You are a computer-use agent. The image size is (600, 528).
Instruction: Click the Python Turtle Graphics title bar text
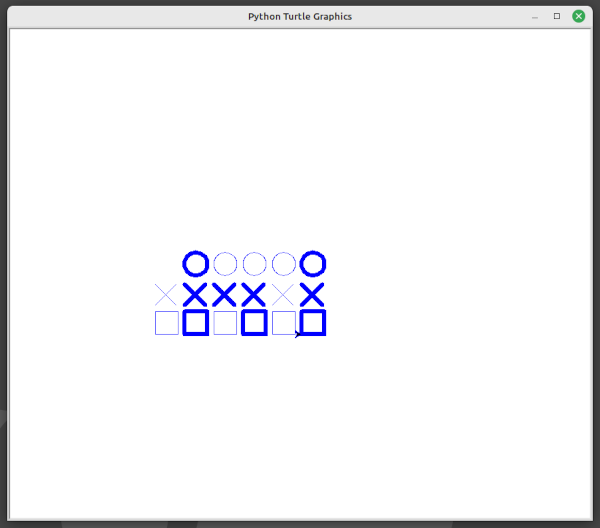point(300,16)
